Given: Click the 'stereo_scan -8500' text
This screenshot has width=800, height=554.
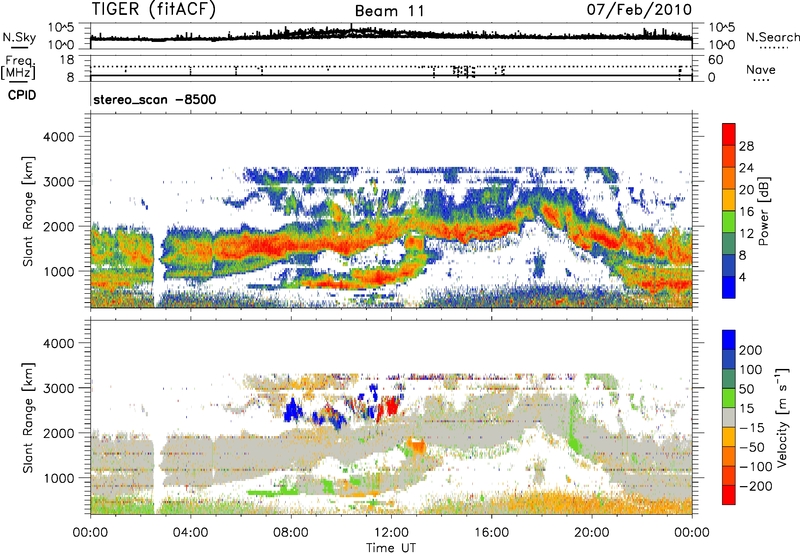Looking at the screenshot, I should (155, 100).
